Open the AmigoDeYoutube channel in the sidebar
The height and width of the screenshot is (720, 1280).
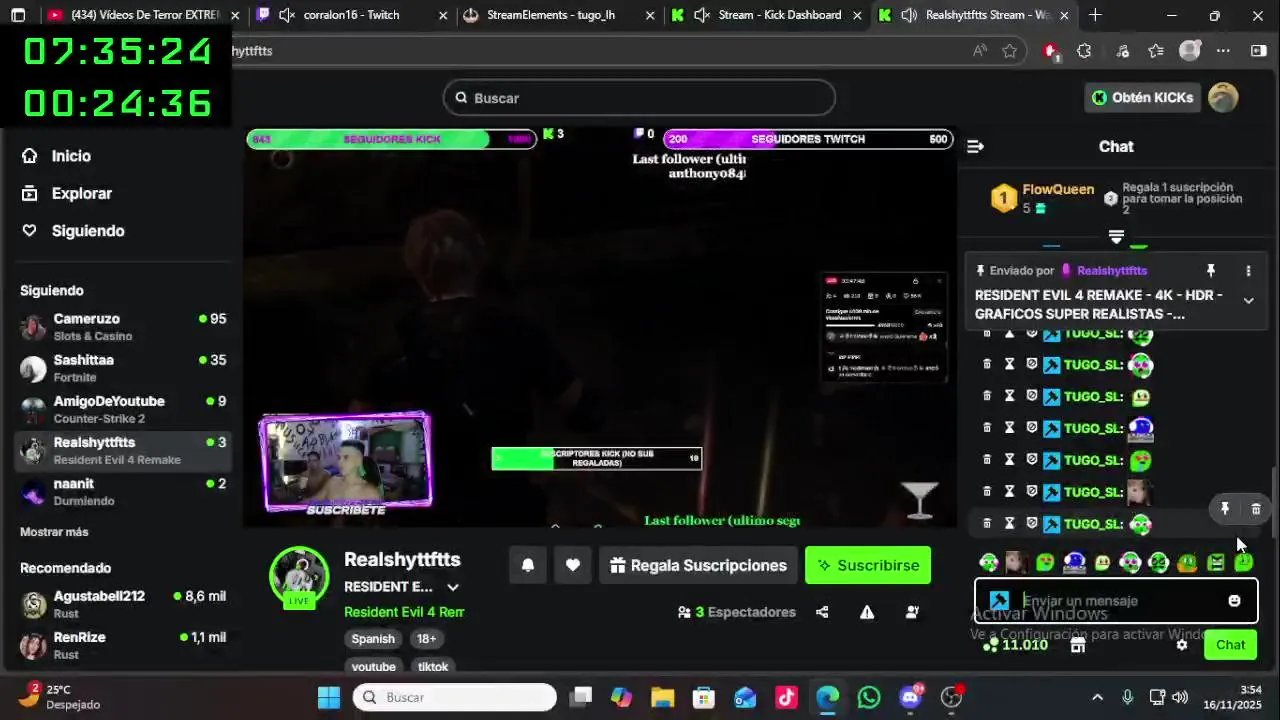[x=125, y=409]
